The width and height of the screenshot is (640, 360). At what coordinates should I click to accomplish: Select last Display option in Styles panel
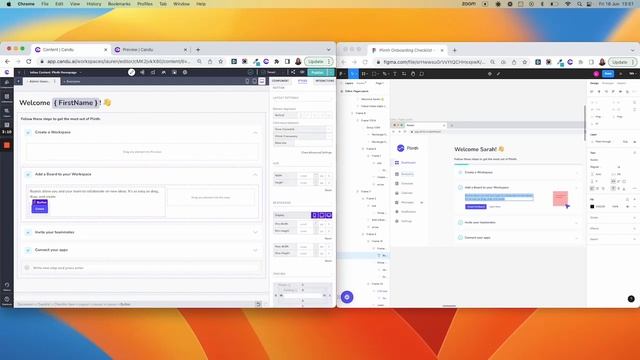(x=329, y=215)
